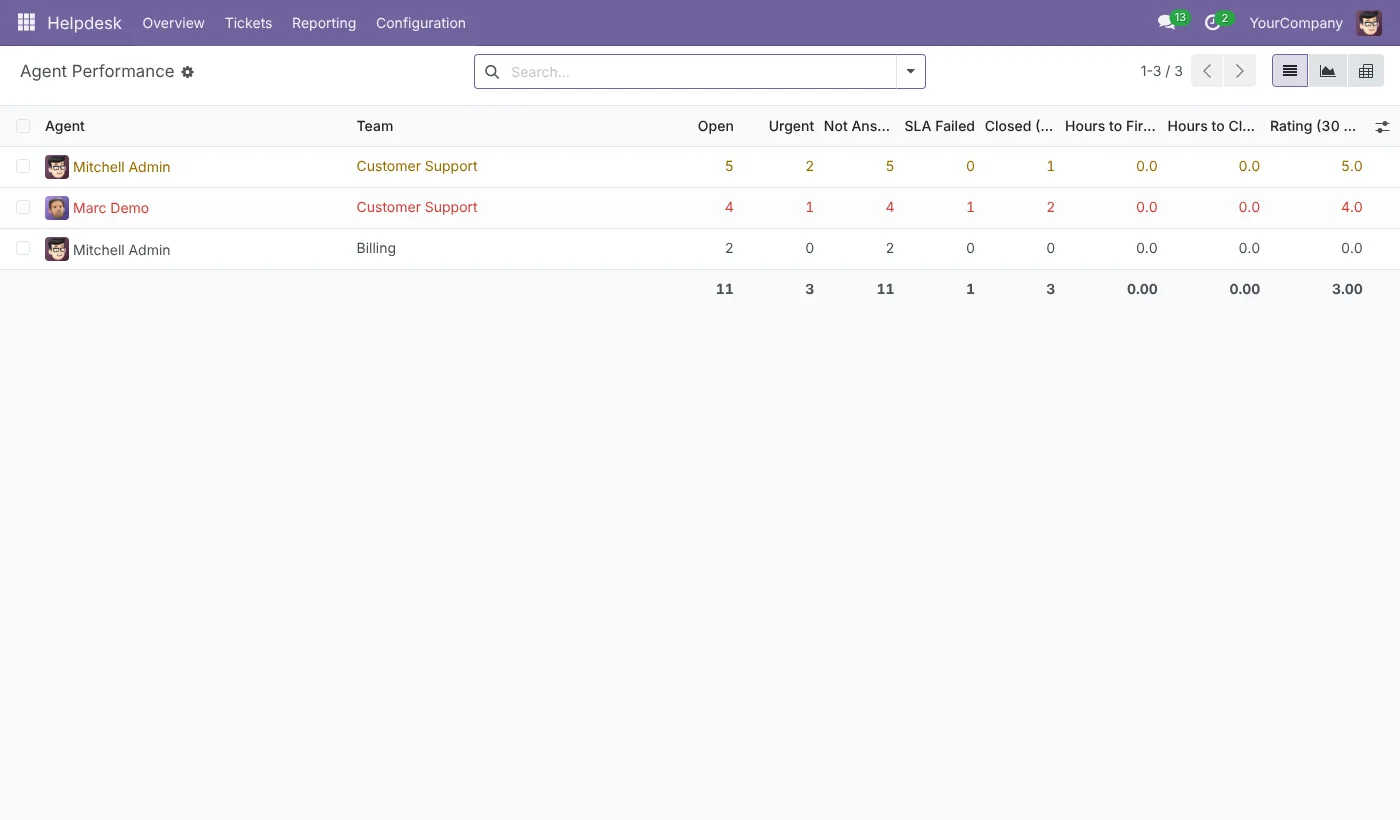Click the 4.0 rating value

(x=1351, y=207)
